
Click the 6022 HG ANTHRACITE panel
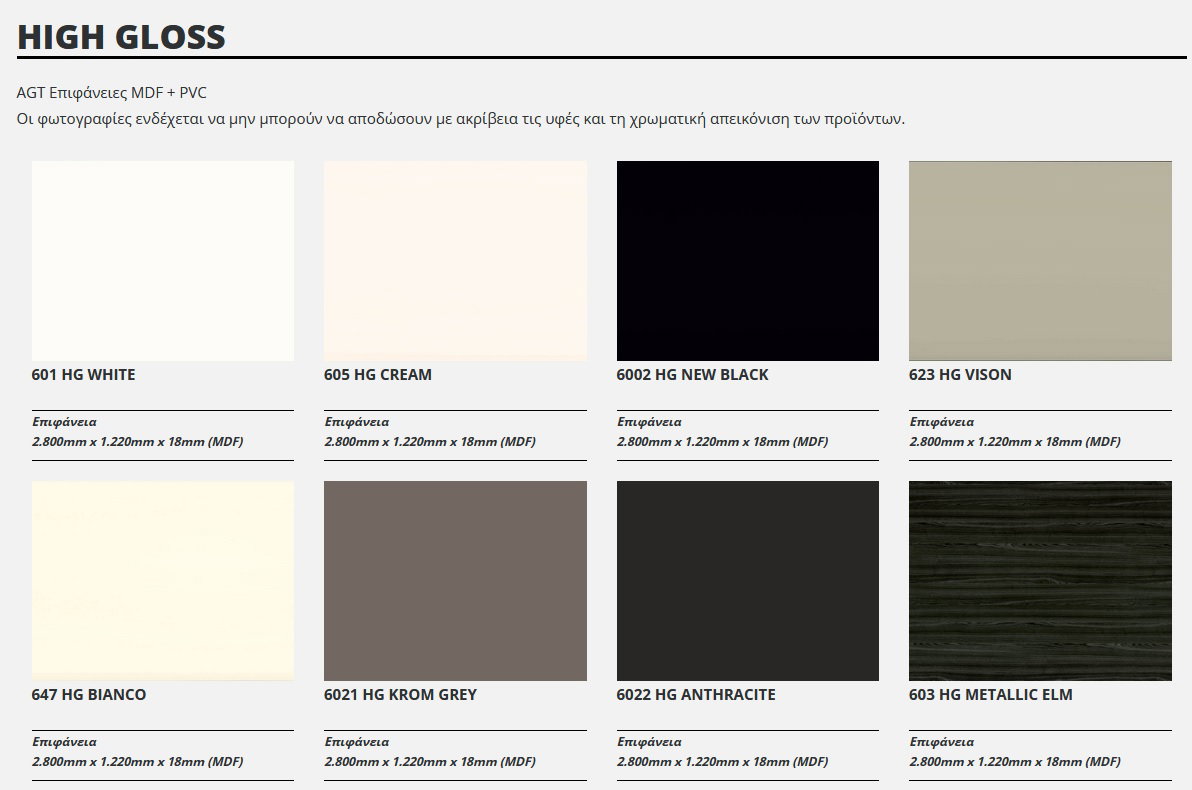point(748,580)
